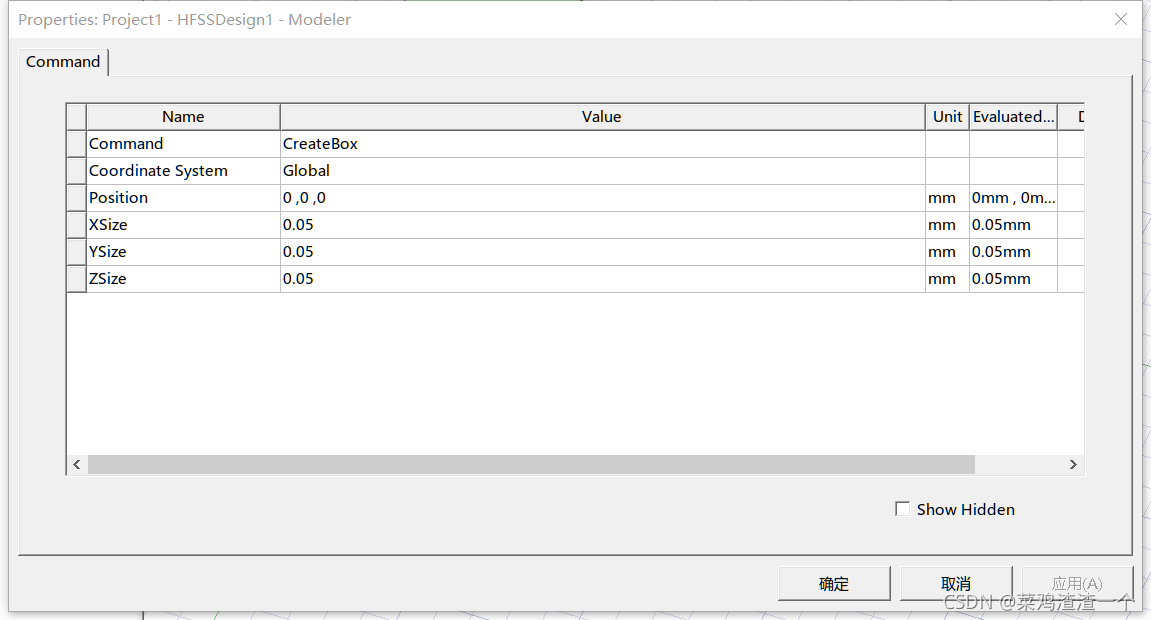Click the mm unit of ZSize row
The height and width of the screenshot is (620, 1151).
947,279
